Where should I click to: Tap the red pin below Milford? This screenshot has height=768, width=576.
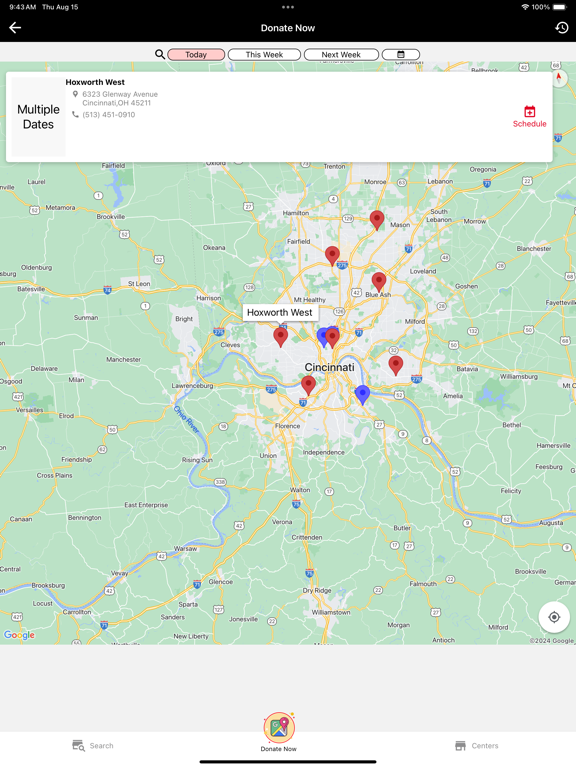pyautogui.click(x=396, y=365)
